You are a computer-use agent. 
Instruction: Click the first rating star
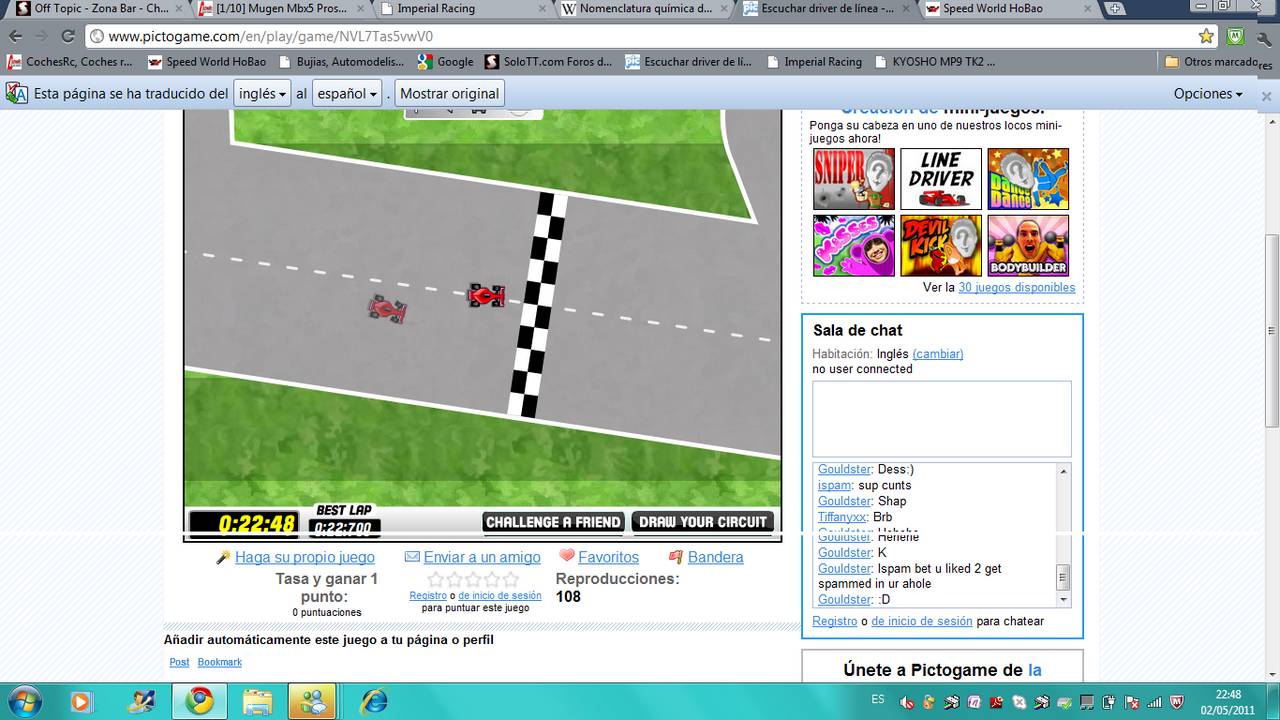click(435, 579)
